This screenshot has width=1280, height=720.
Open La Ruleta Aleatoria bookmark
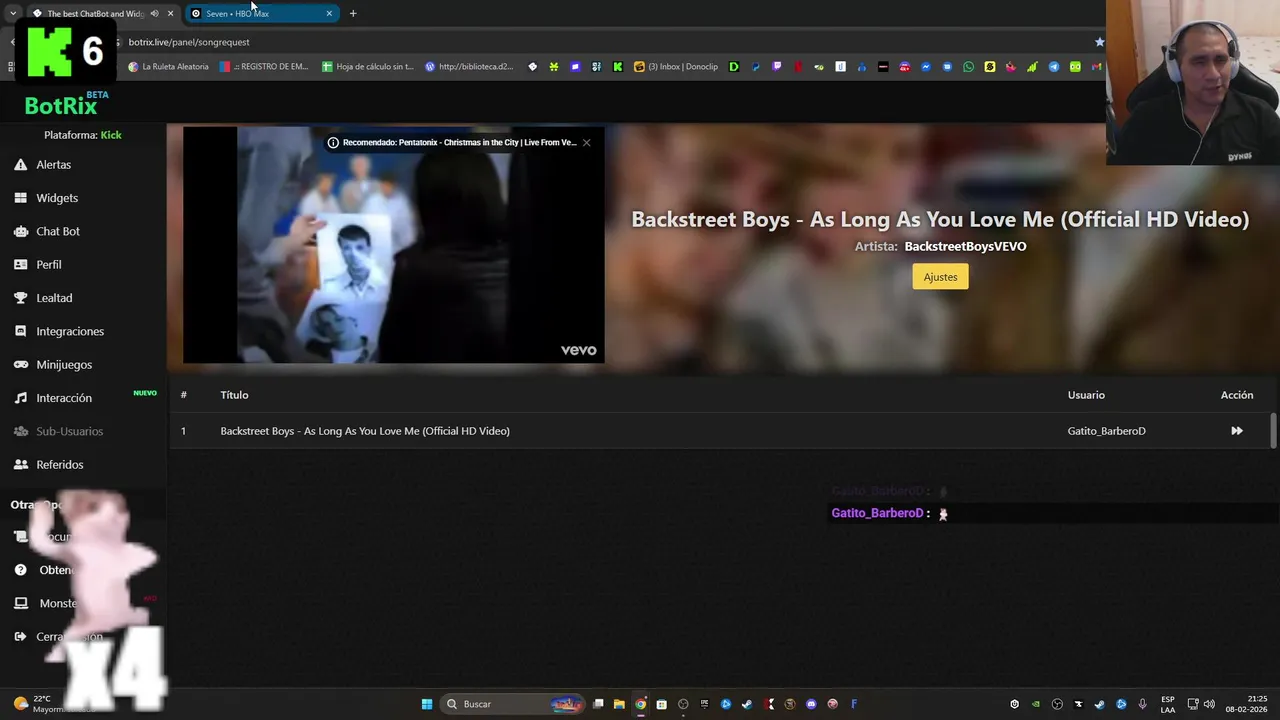168,67
